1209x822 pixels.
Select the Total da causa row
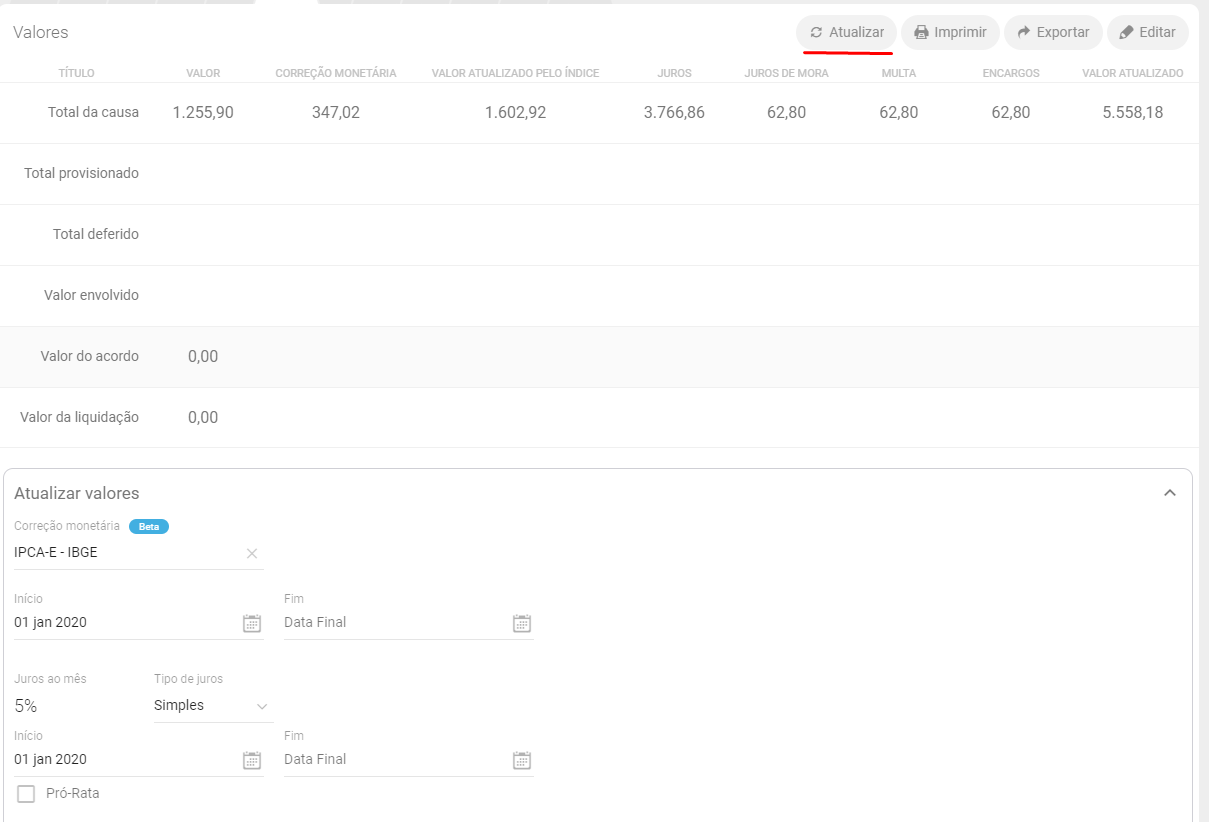94,113
